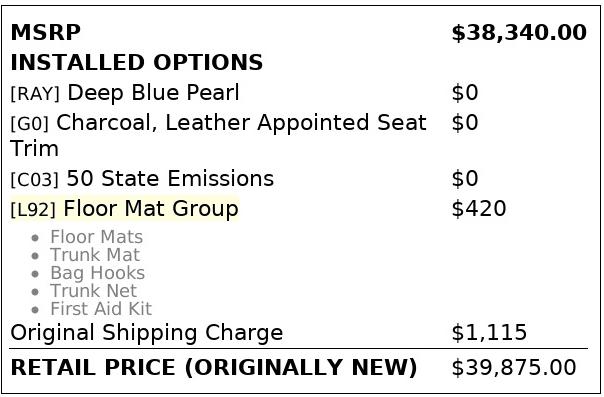Click the Floor Mats bullet item

97,237
